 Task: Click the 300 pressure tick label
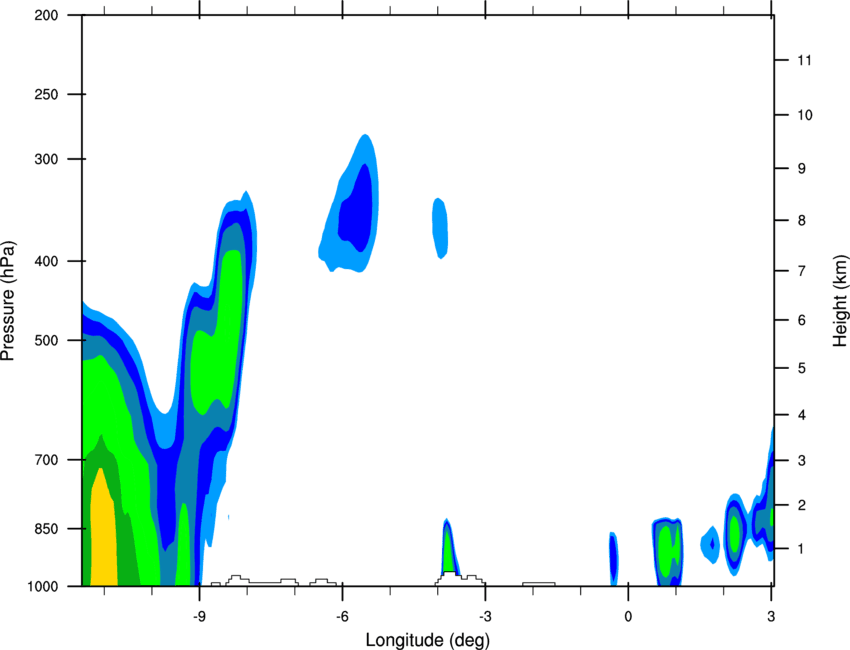[x=46, y=159]
